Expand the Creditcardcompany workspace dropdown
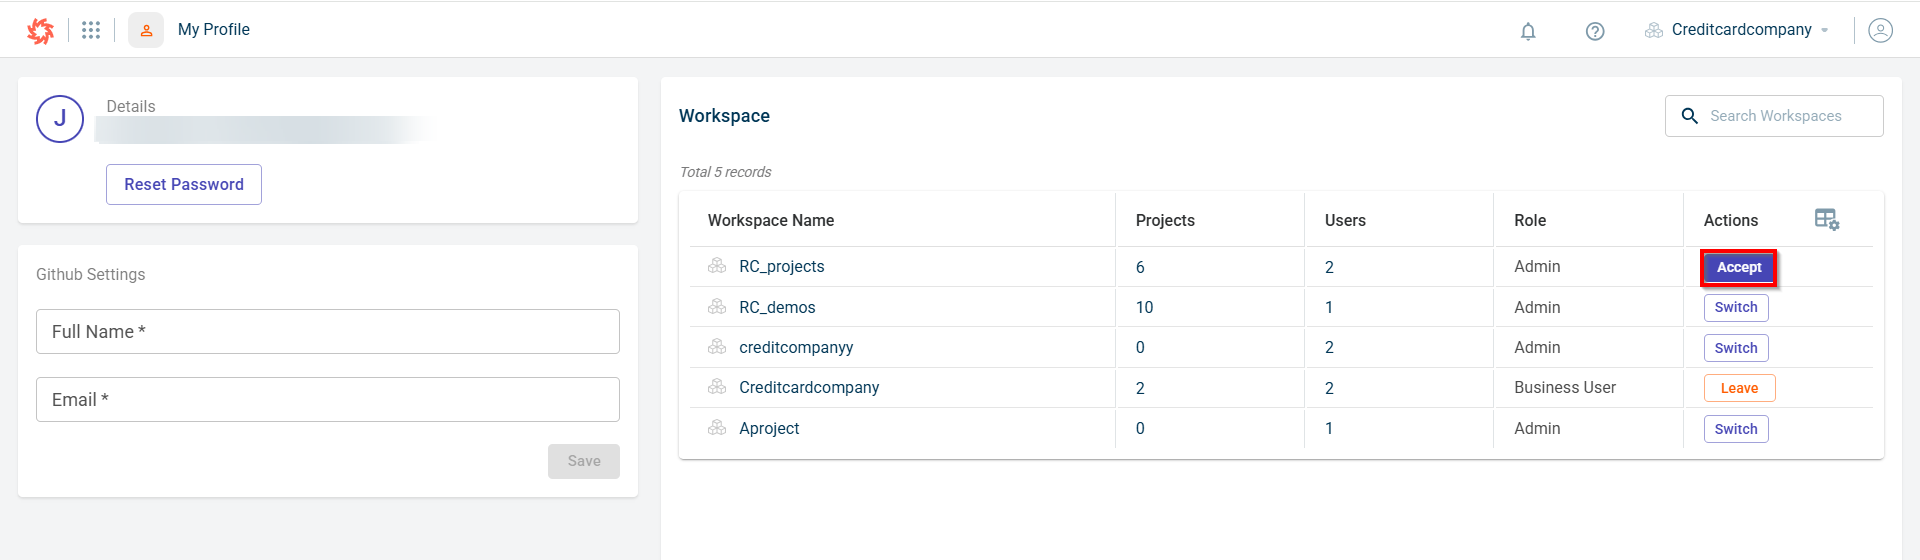1920x560 pixels. (x=1740, y=30)
